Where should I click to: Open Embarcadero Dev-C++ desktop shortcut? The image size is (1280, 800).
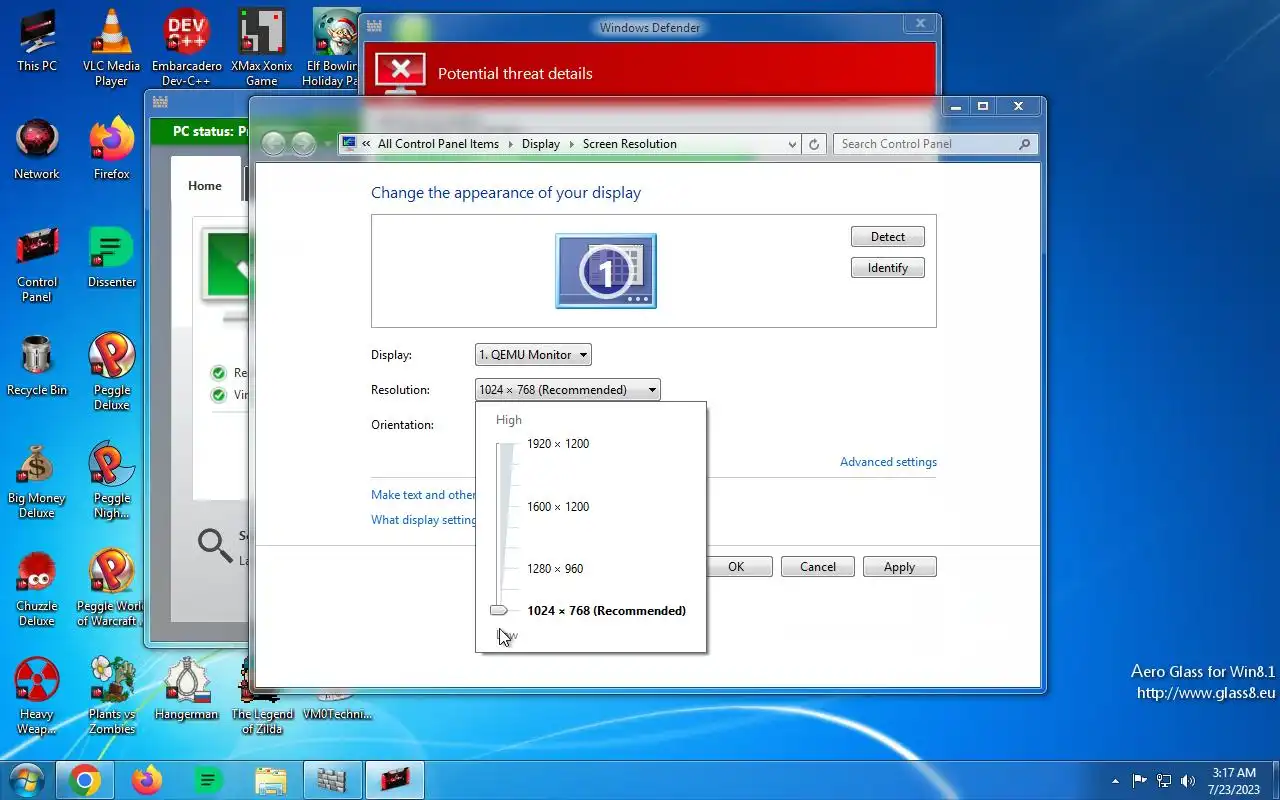pyautogui.click(x=187, y=48)
